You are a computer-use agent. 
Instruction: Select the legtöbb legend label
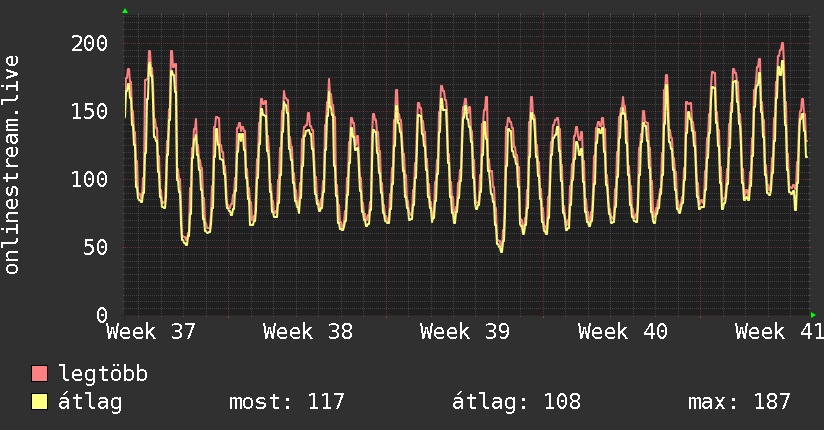pos(103,374)
